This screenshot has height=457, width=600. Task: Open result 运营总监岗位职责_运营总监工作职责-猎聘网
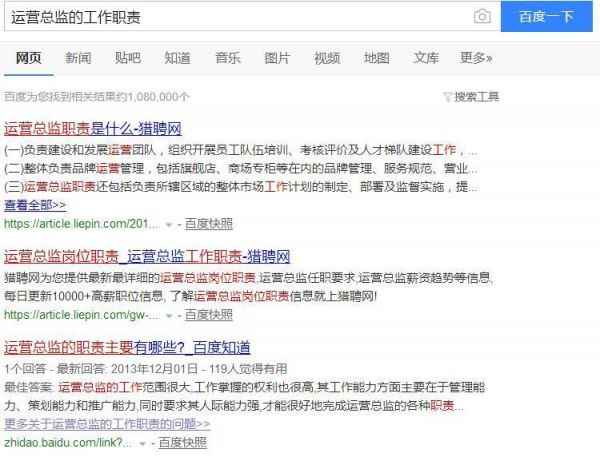pyautogui.click(x=147, y=256)
